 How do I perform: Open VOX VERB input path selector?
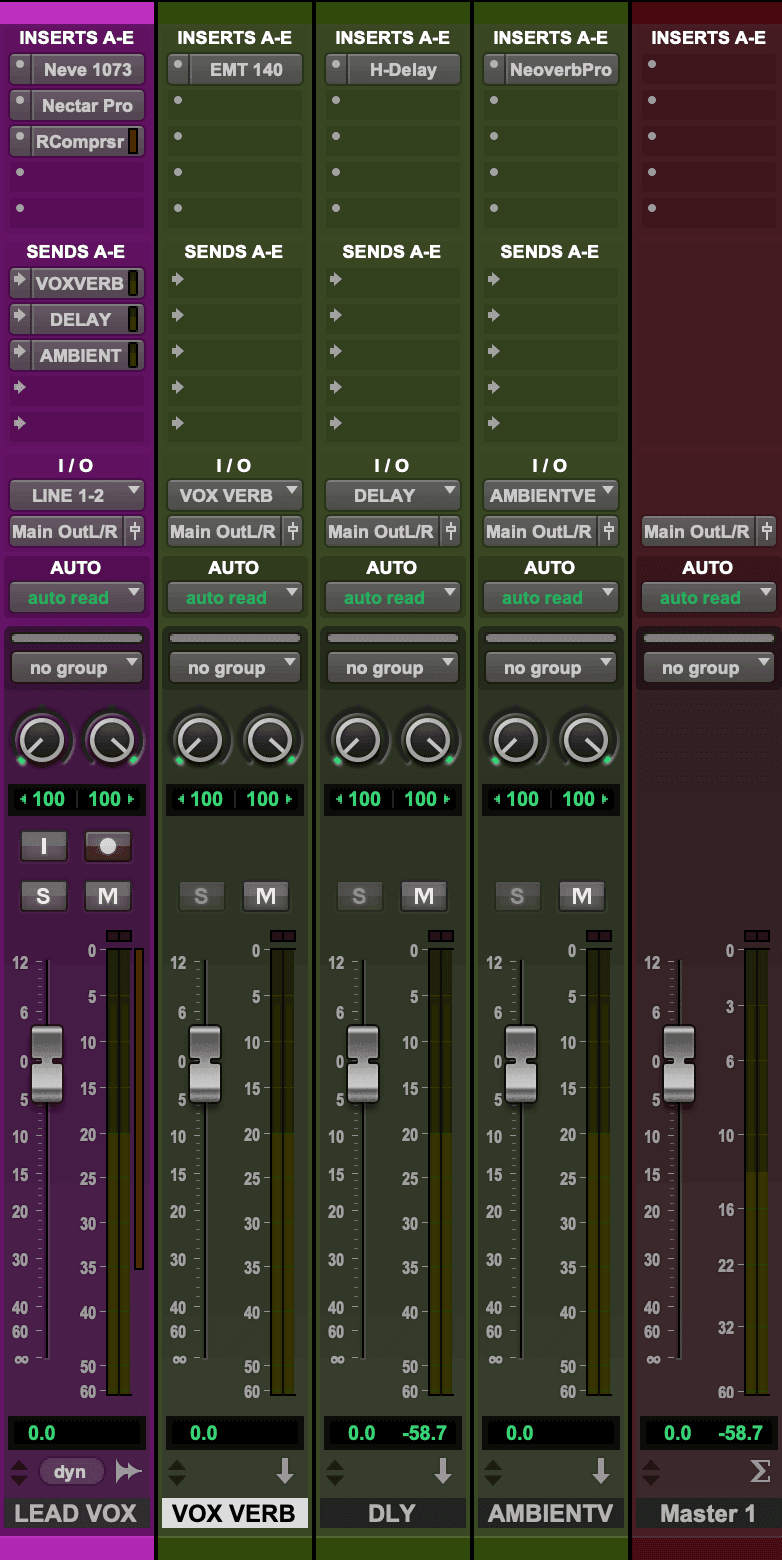pyautogui.click(x=235, y=496)
